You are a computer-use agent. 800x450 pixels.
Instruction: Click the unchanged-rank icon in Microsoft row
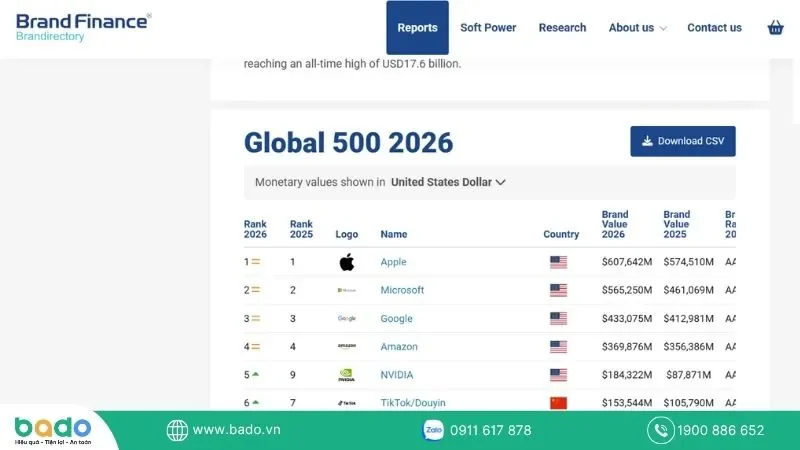click(256, 290)
